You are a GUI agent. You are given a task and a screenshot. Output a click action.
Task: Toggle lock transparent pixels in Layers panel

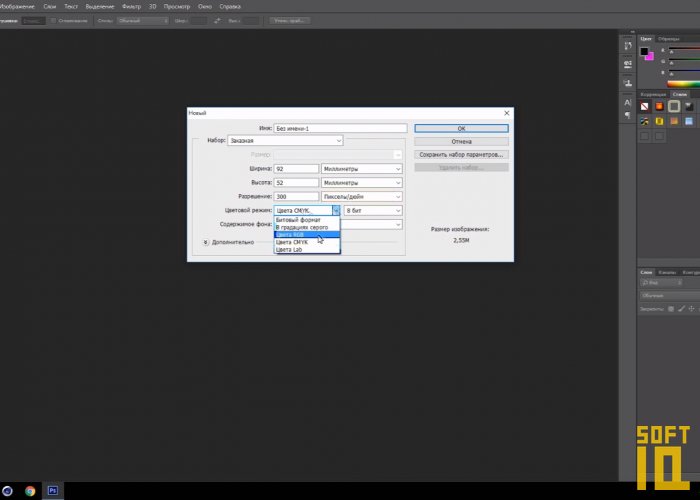pyautogui.click(x=671, y=308)
